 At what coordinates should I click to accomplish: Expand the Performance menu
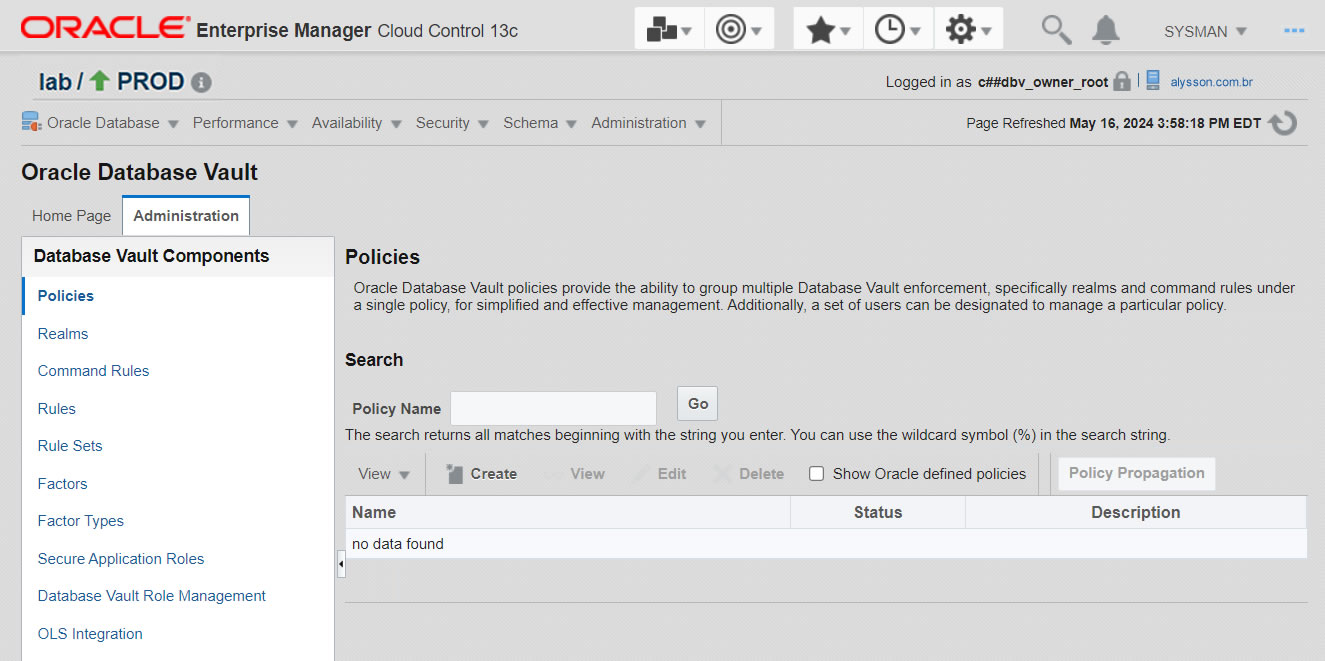(245, 123)
